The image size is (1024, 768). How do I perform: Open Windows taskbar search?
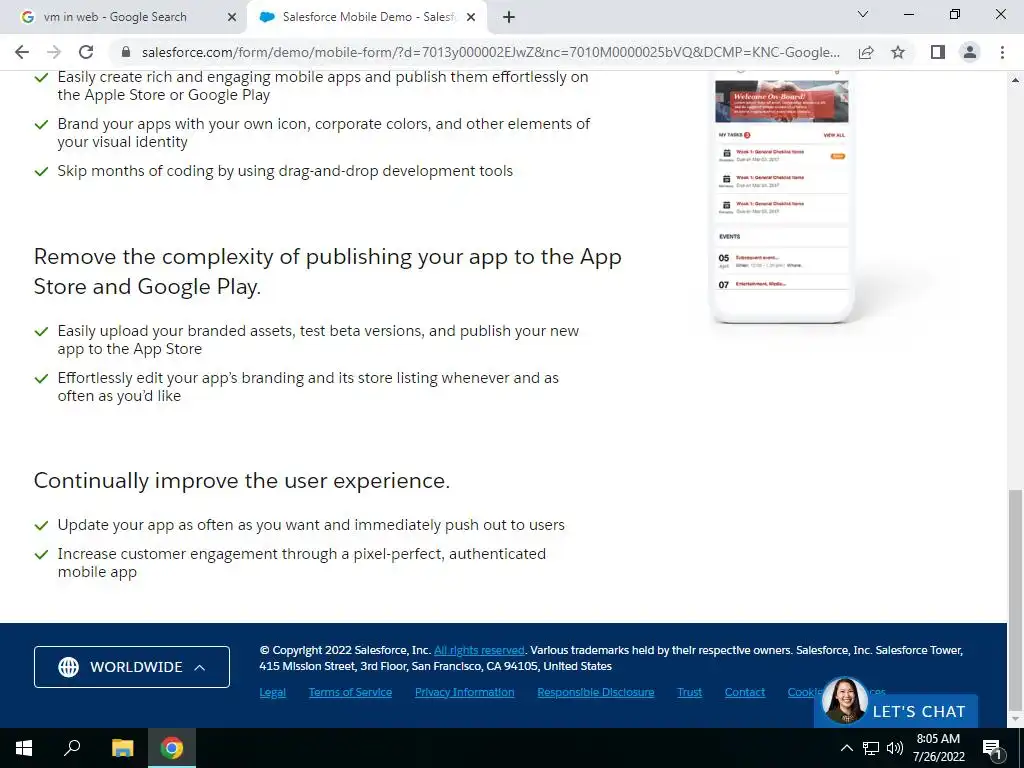click(x=72, y=748)
